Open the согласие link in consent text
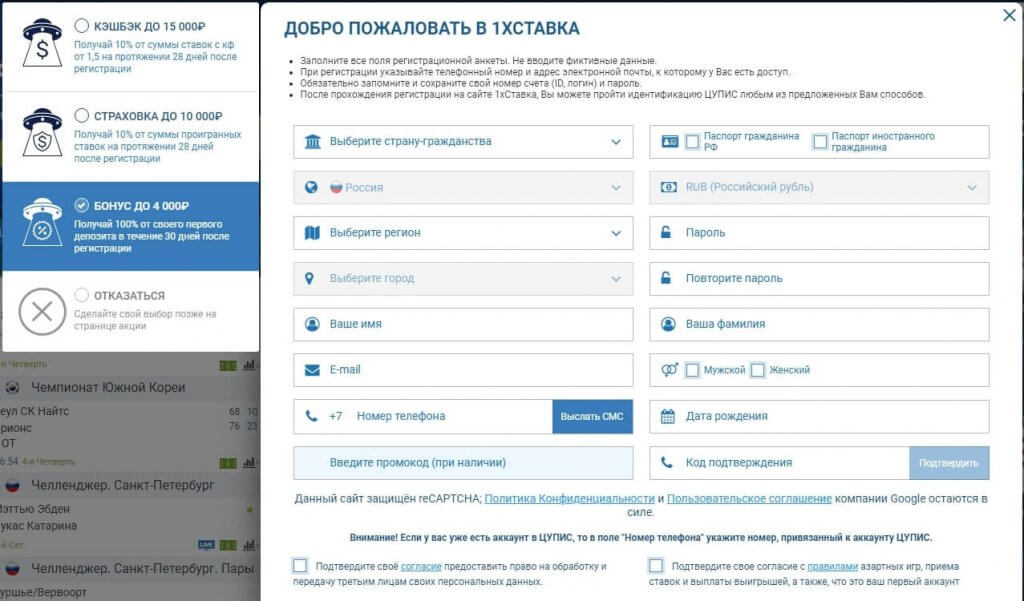Screen dimensions: 1024x601 click(421, 566)
